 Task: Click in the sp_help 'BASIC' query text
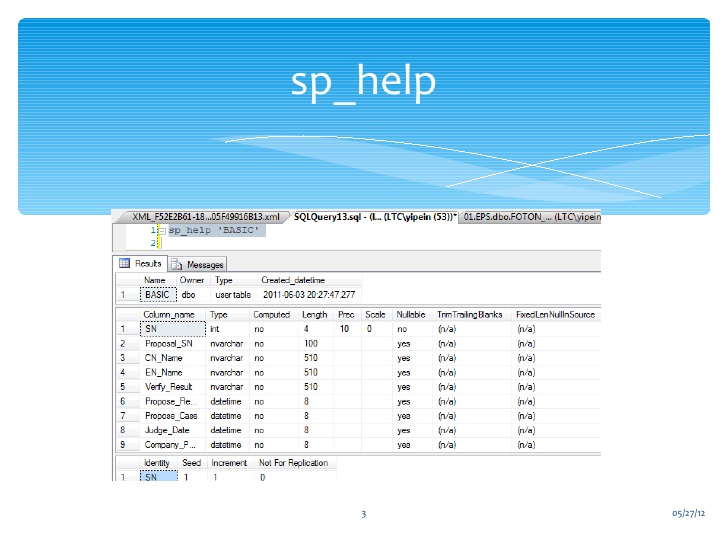click(213, 230)
